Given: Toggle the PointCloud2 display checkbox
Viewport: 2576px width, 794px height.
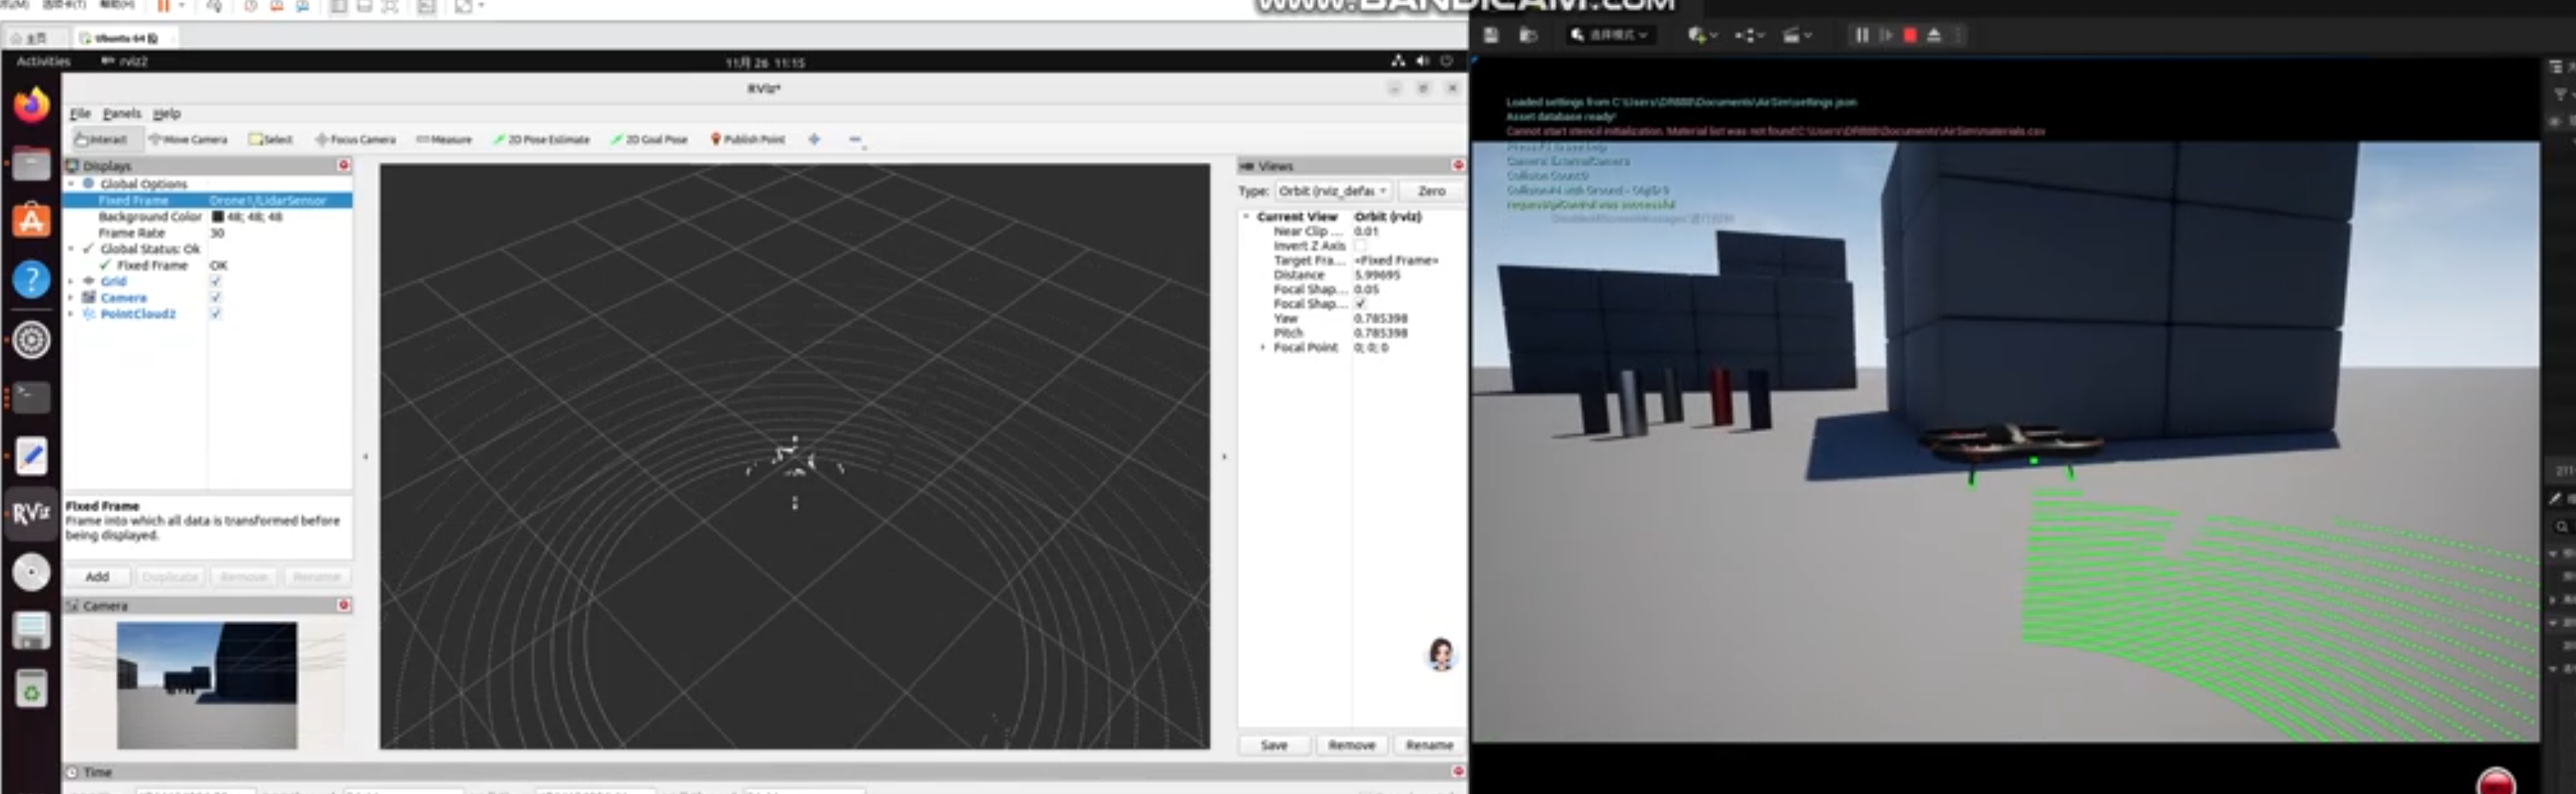Looking at the screenshot, I should point(215,313).
